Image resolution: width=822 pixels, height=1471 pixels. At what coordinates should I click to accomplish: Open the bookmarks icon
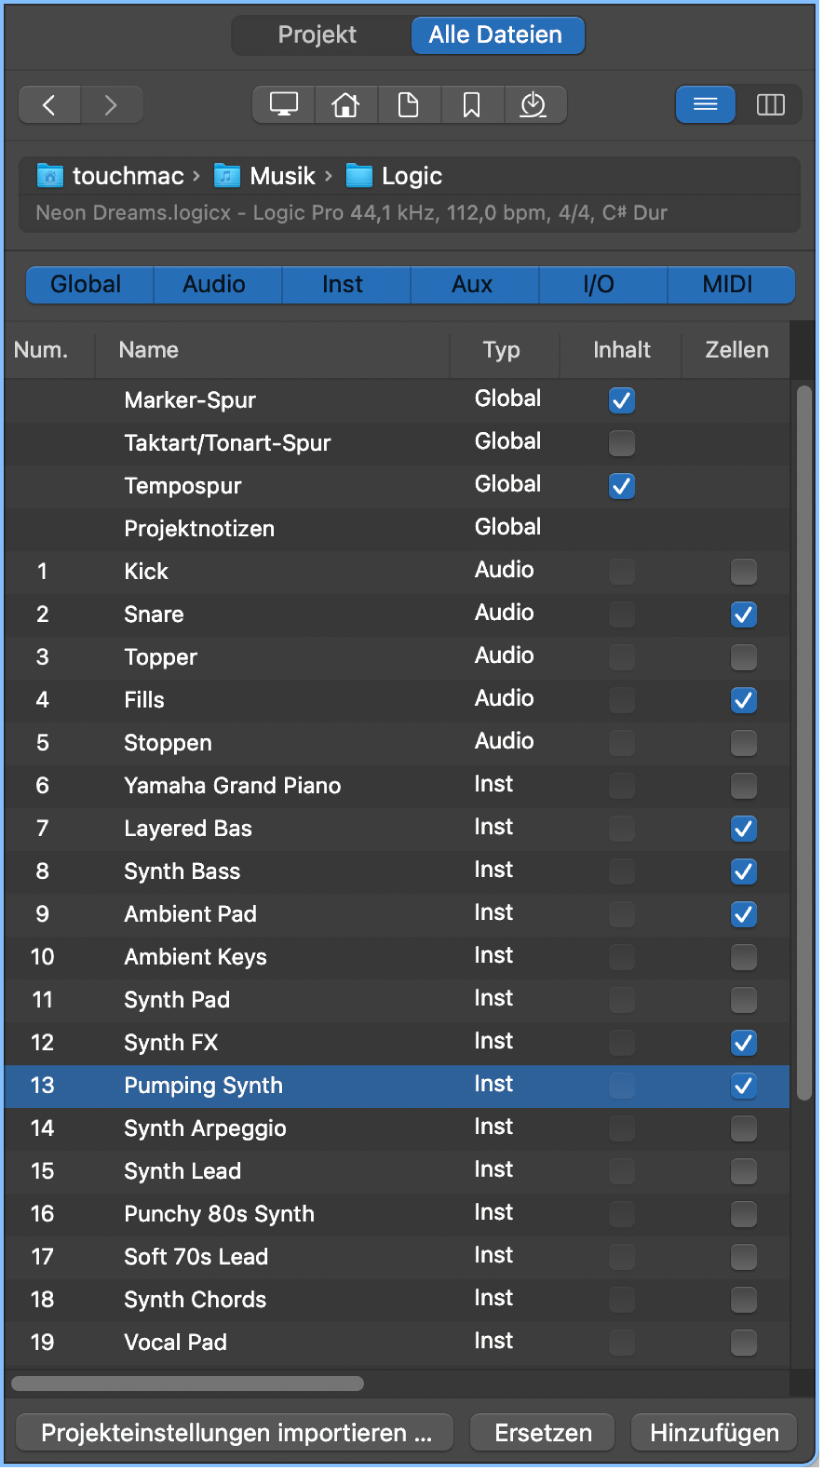coord(471,105)
